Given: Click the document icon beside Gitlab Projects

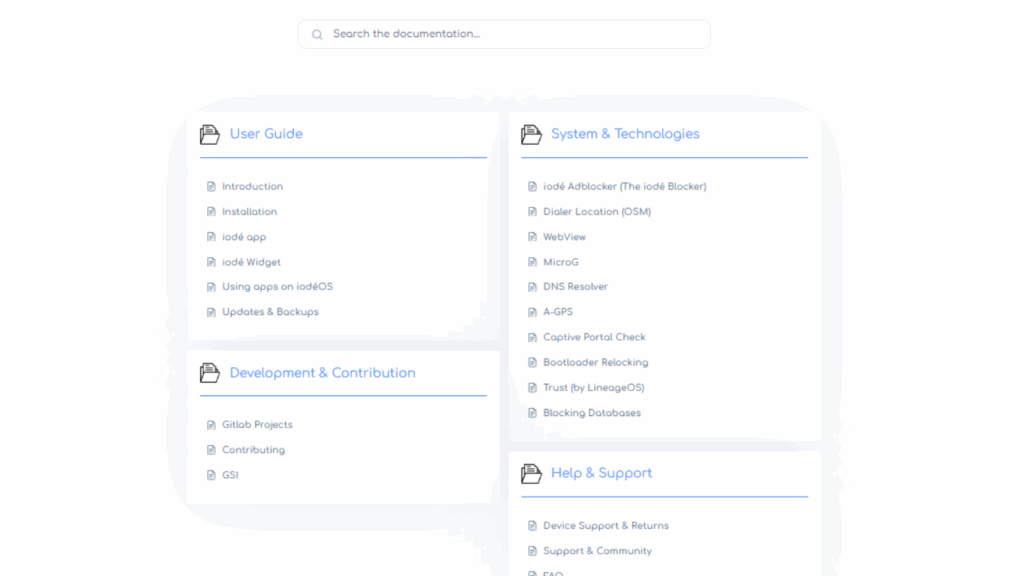Looking at the screenshot, I should click(211, 425).
